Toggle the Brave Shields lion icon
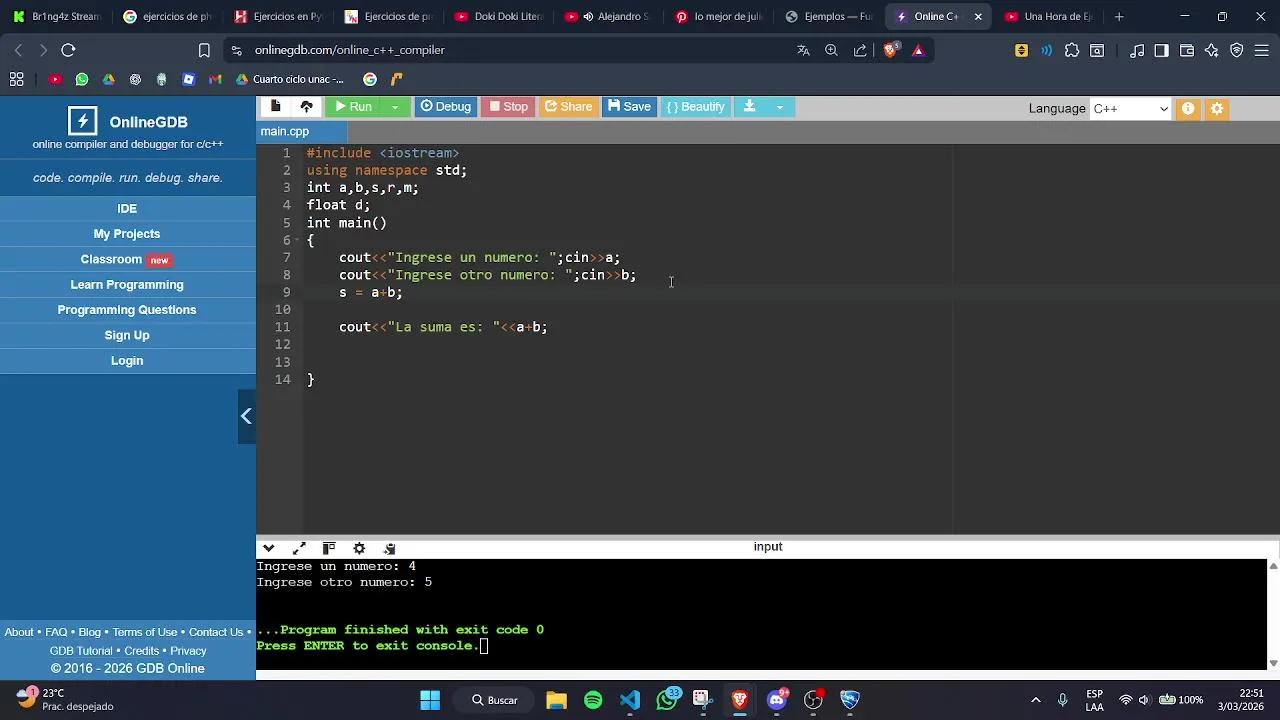 pos(890,50)
